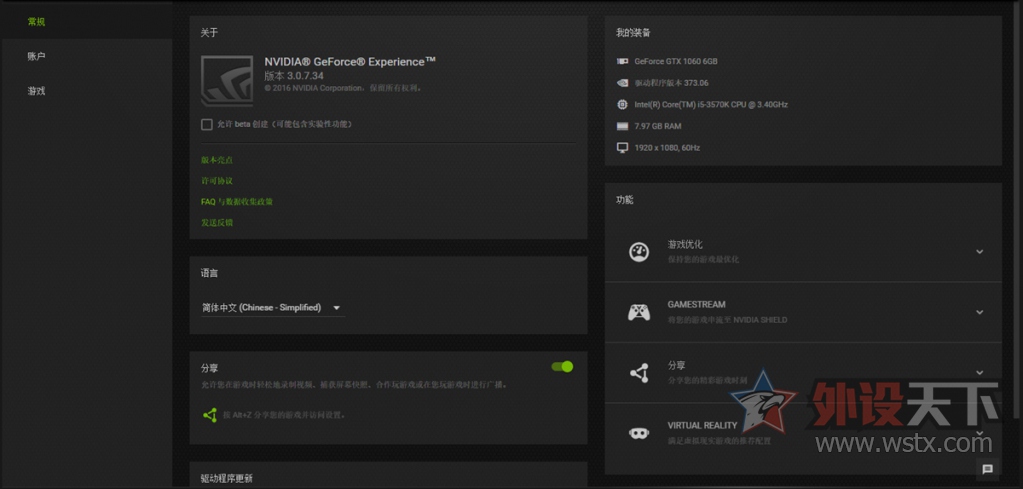Turn off the 分享 share toggle switch
The height and width of the screenshot is (489, 1023).
(x=562, y=366)
